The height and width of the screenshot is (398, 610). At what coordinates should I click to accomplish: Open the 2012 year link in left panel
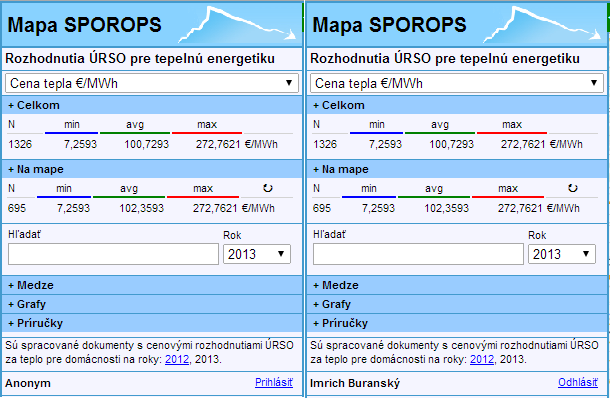pyautogui.click(x=177, y=359)
